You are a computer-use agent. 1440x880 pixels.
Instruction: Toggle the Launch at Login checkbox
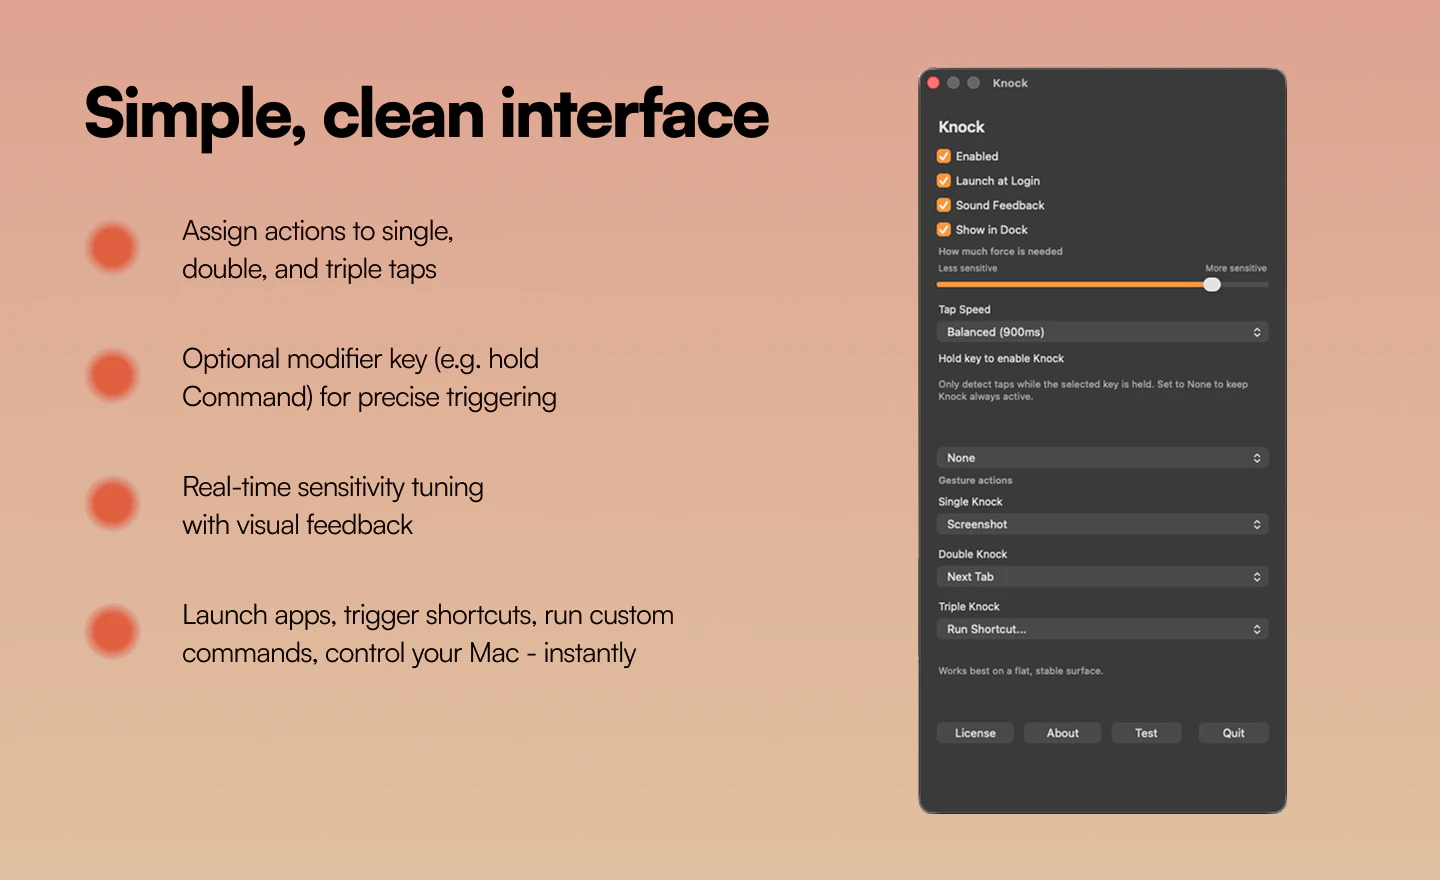point(943,181)
